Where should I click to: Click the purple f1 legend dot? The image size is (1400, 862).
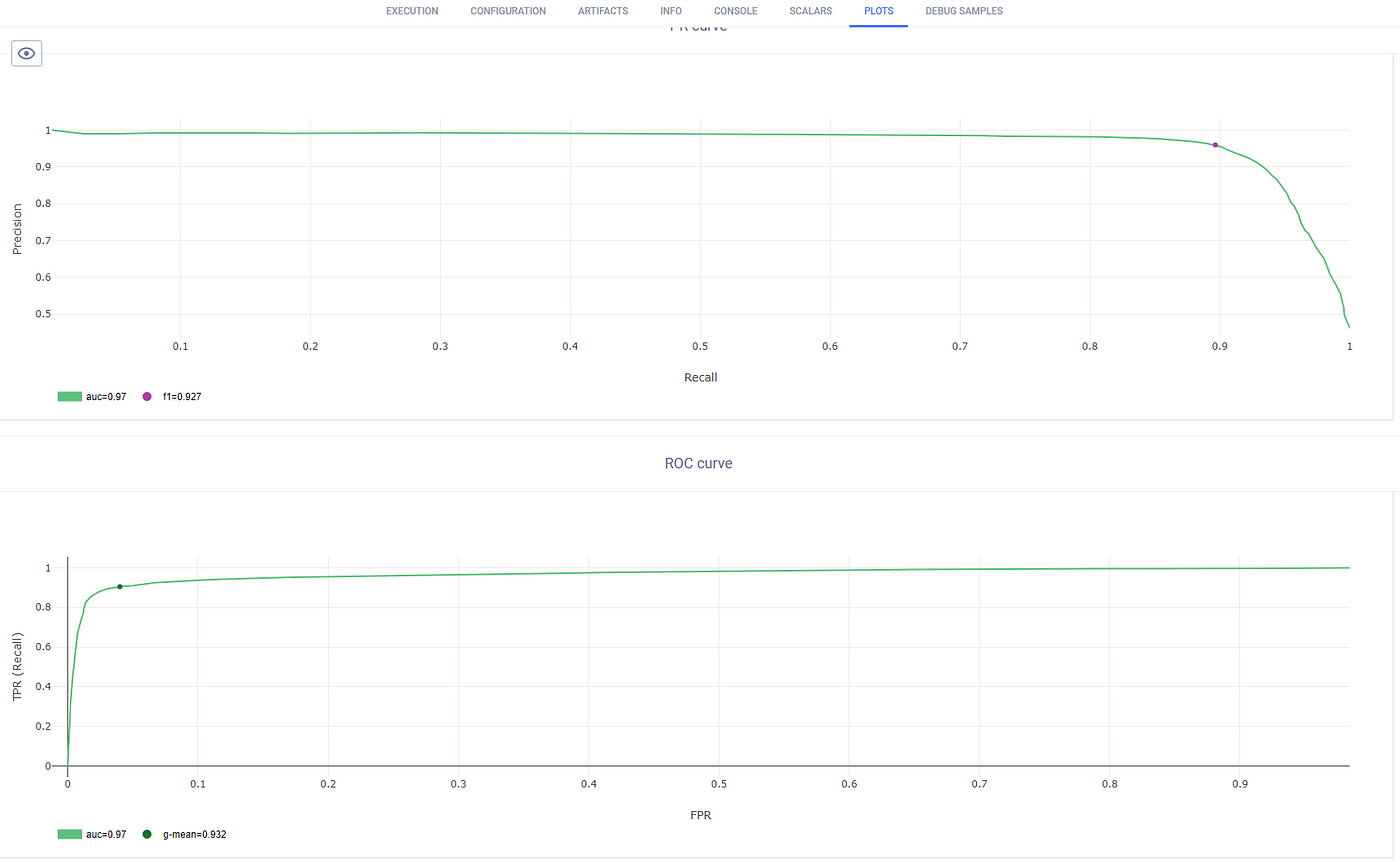click(147, 397)
